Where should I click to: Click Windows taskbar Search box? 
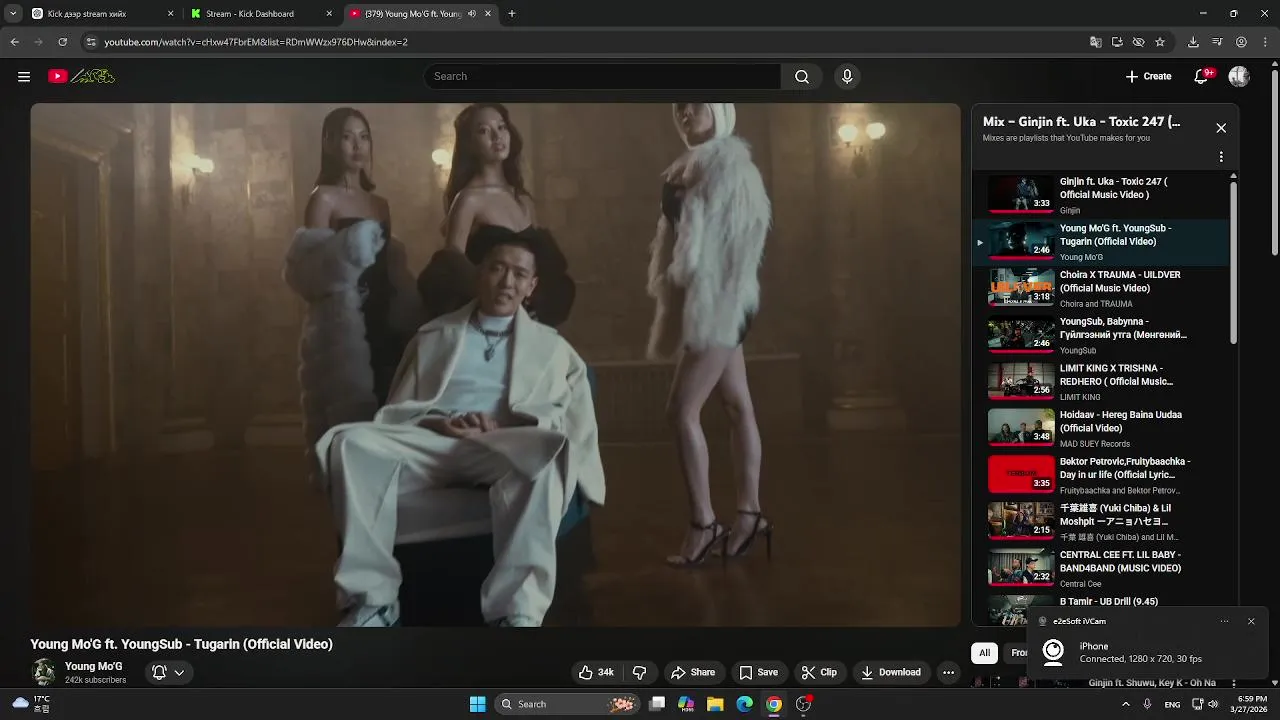click(567, 704)
